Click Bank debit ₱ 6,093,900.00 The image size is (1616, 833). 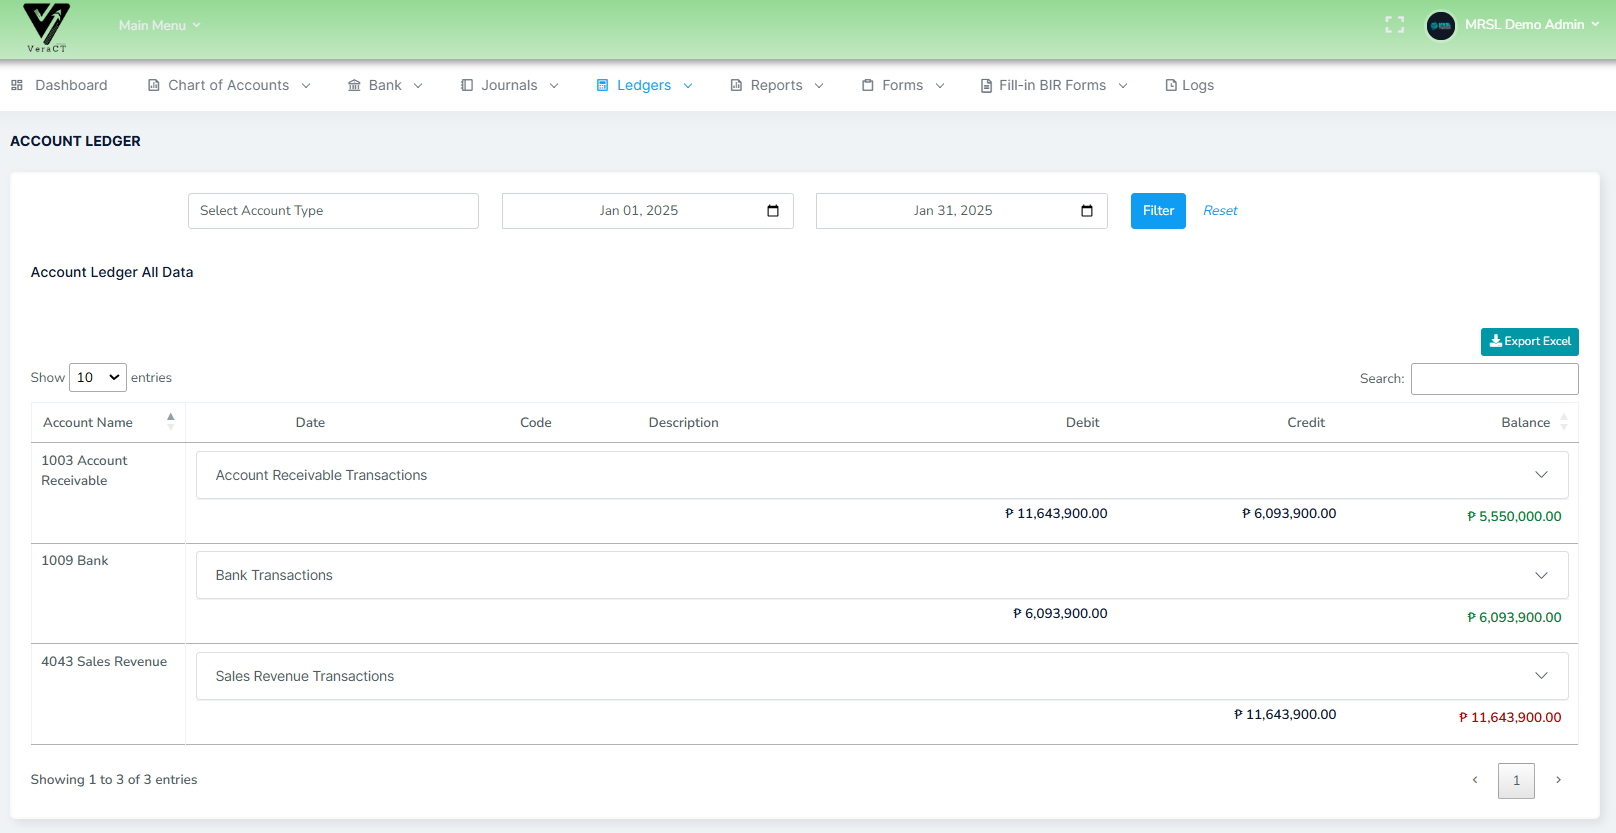click(1060, 614)
